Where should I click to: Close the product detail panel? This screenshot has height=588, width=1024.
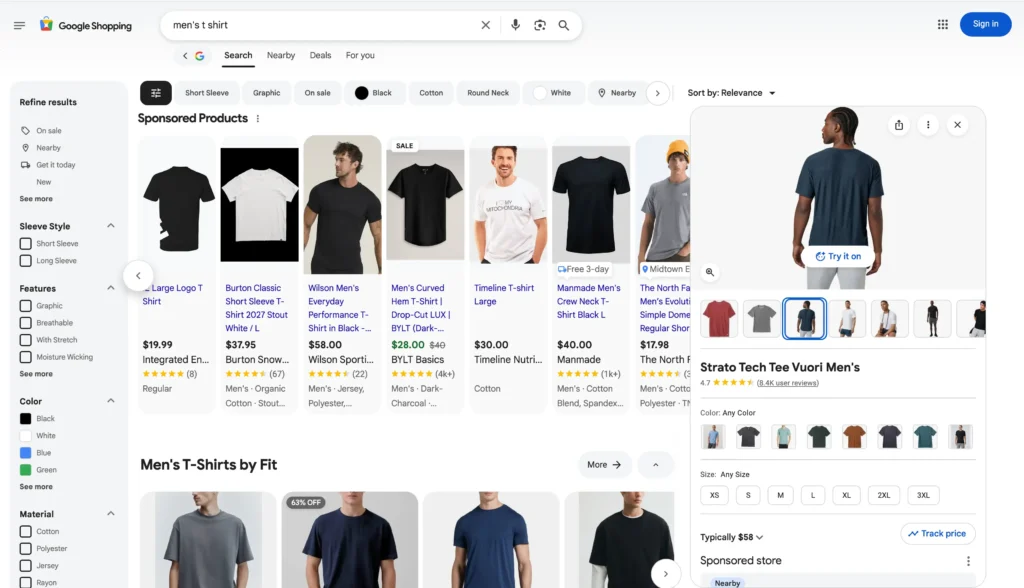[x=957, y=125]
